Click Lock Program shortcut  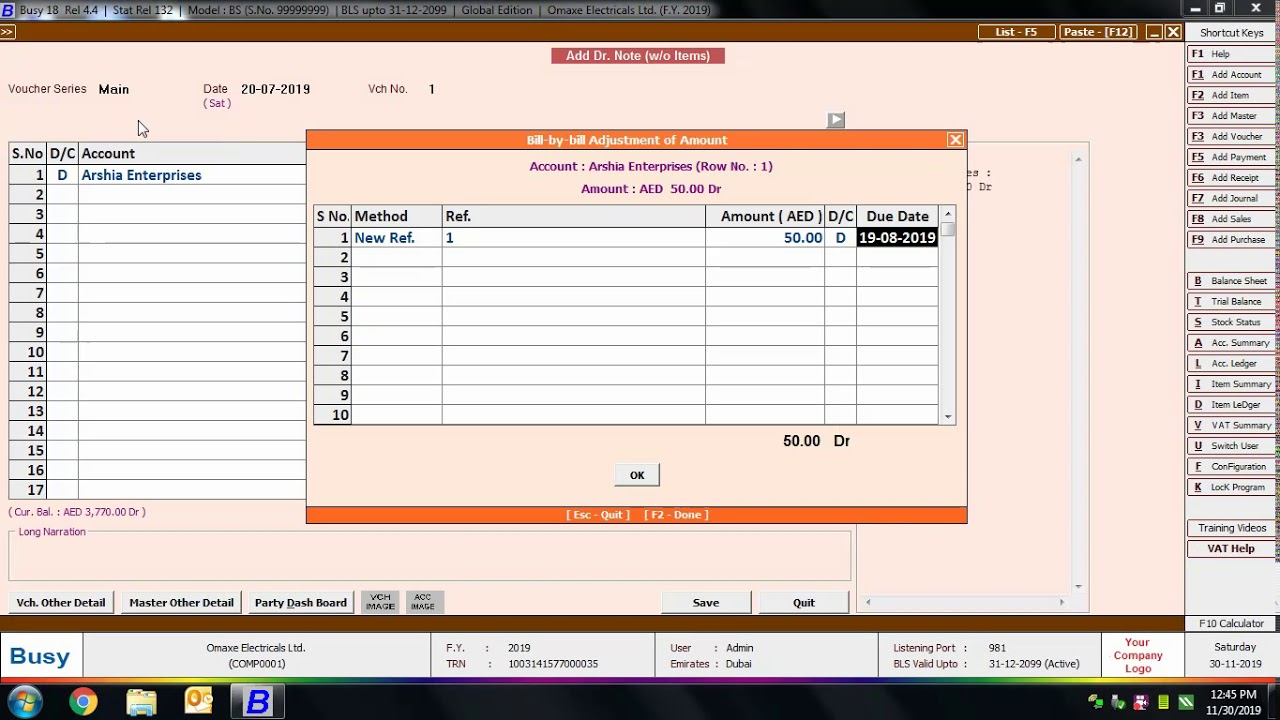pyautogui.click(x=1231, y=487)
